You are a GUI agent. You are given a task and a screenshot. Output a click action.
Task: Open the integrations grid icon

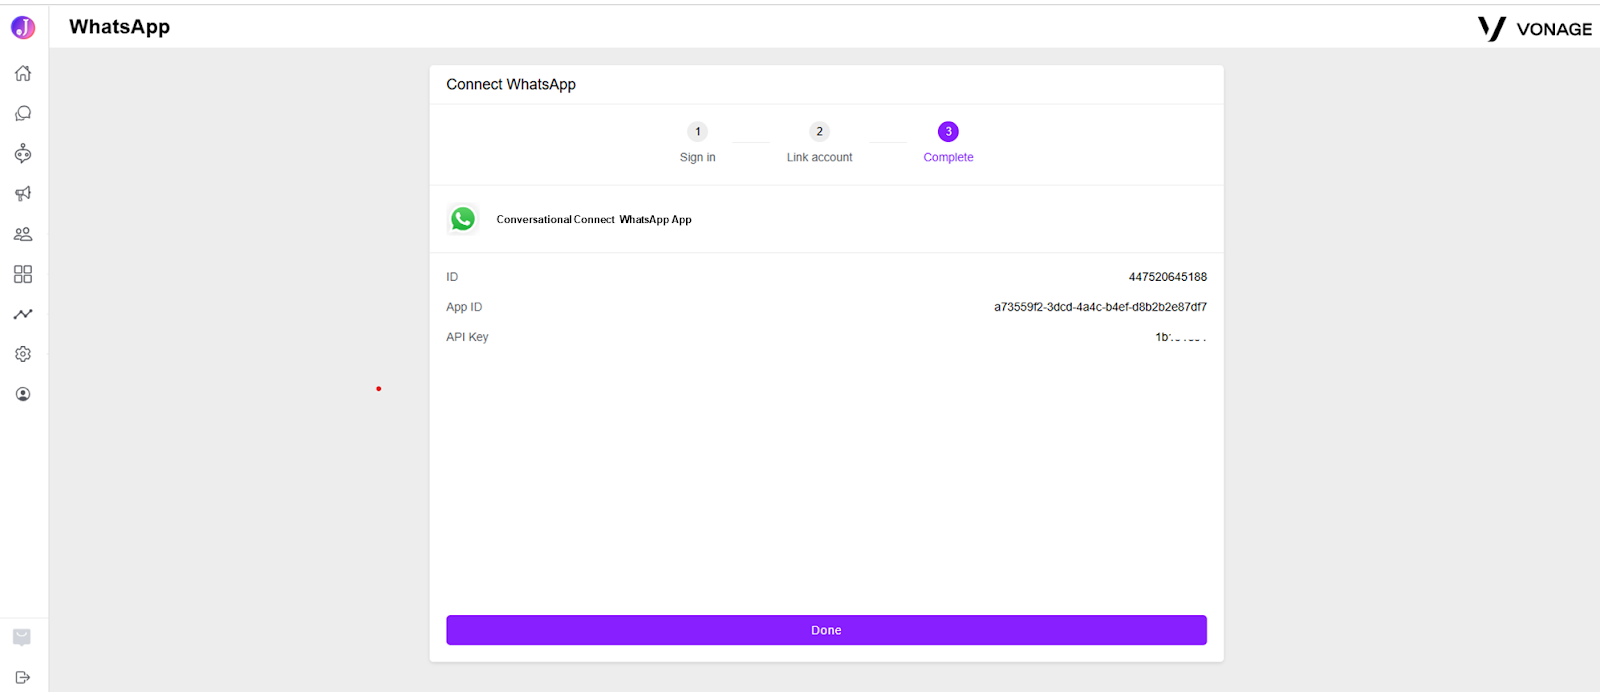click(x=23, y=274)
